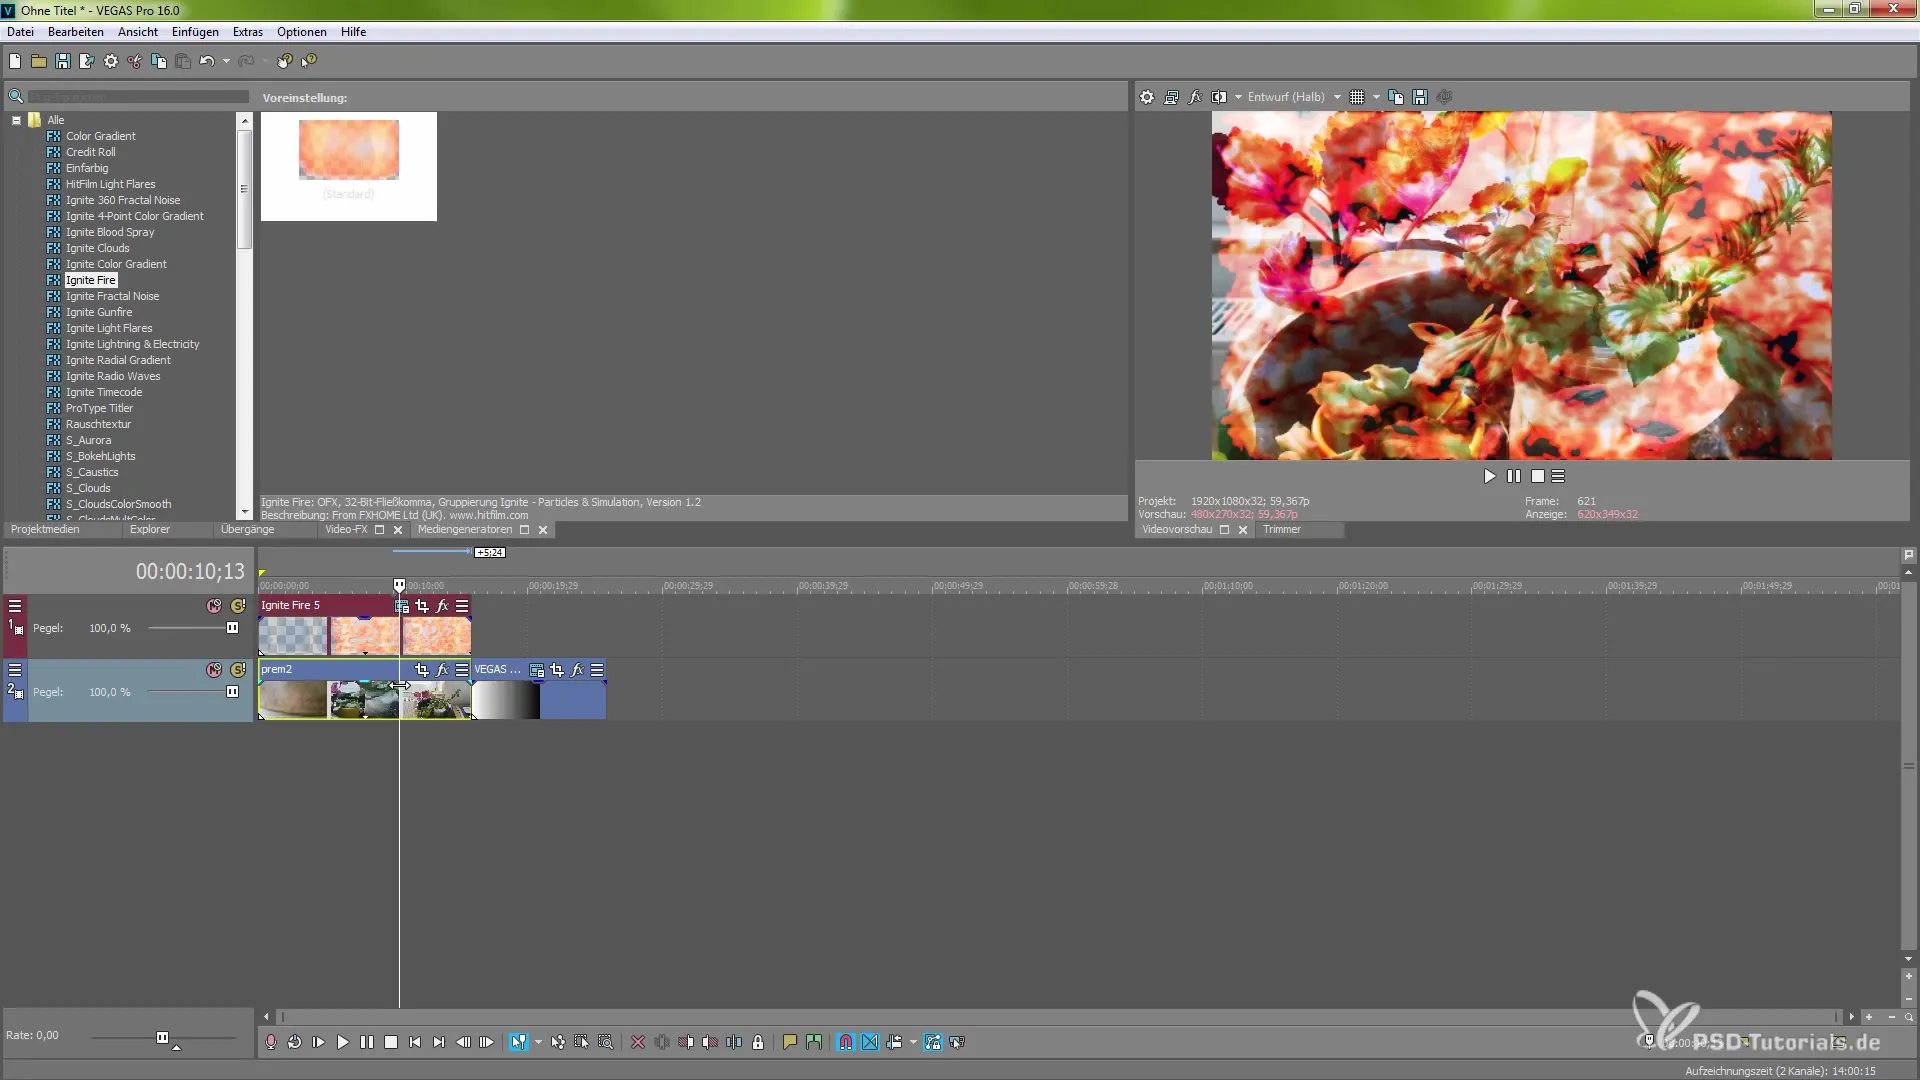The width and height of the screenshot is (1920, 1080).
Task: Click the Rate slider handle
Action: click(x=162, y=1038)
